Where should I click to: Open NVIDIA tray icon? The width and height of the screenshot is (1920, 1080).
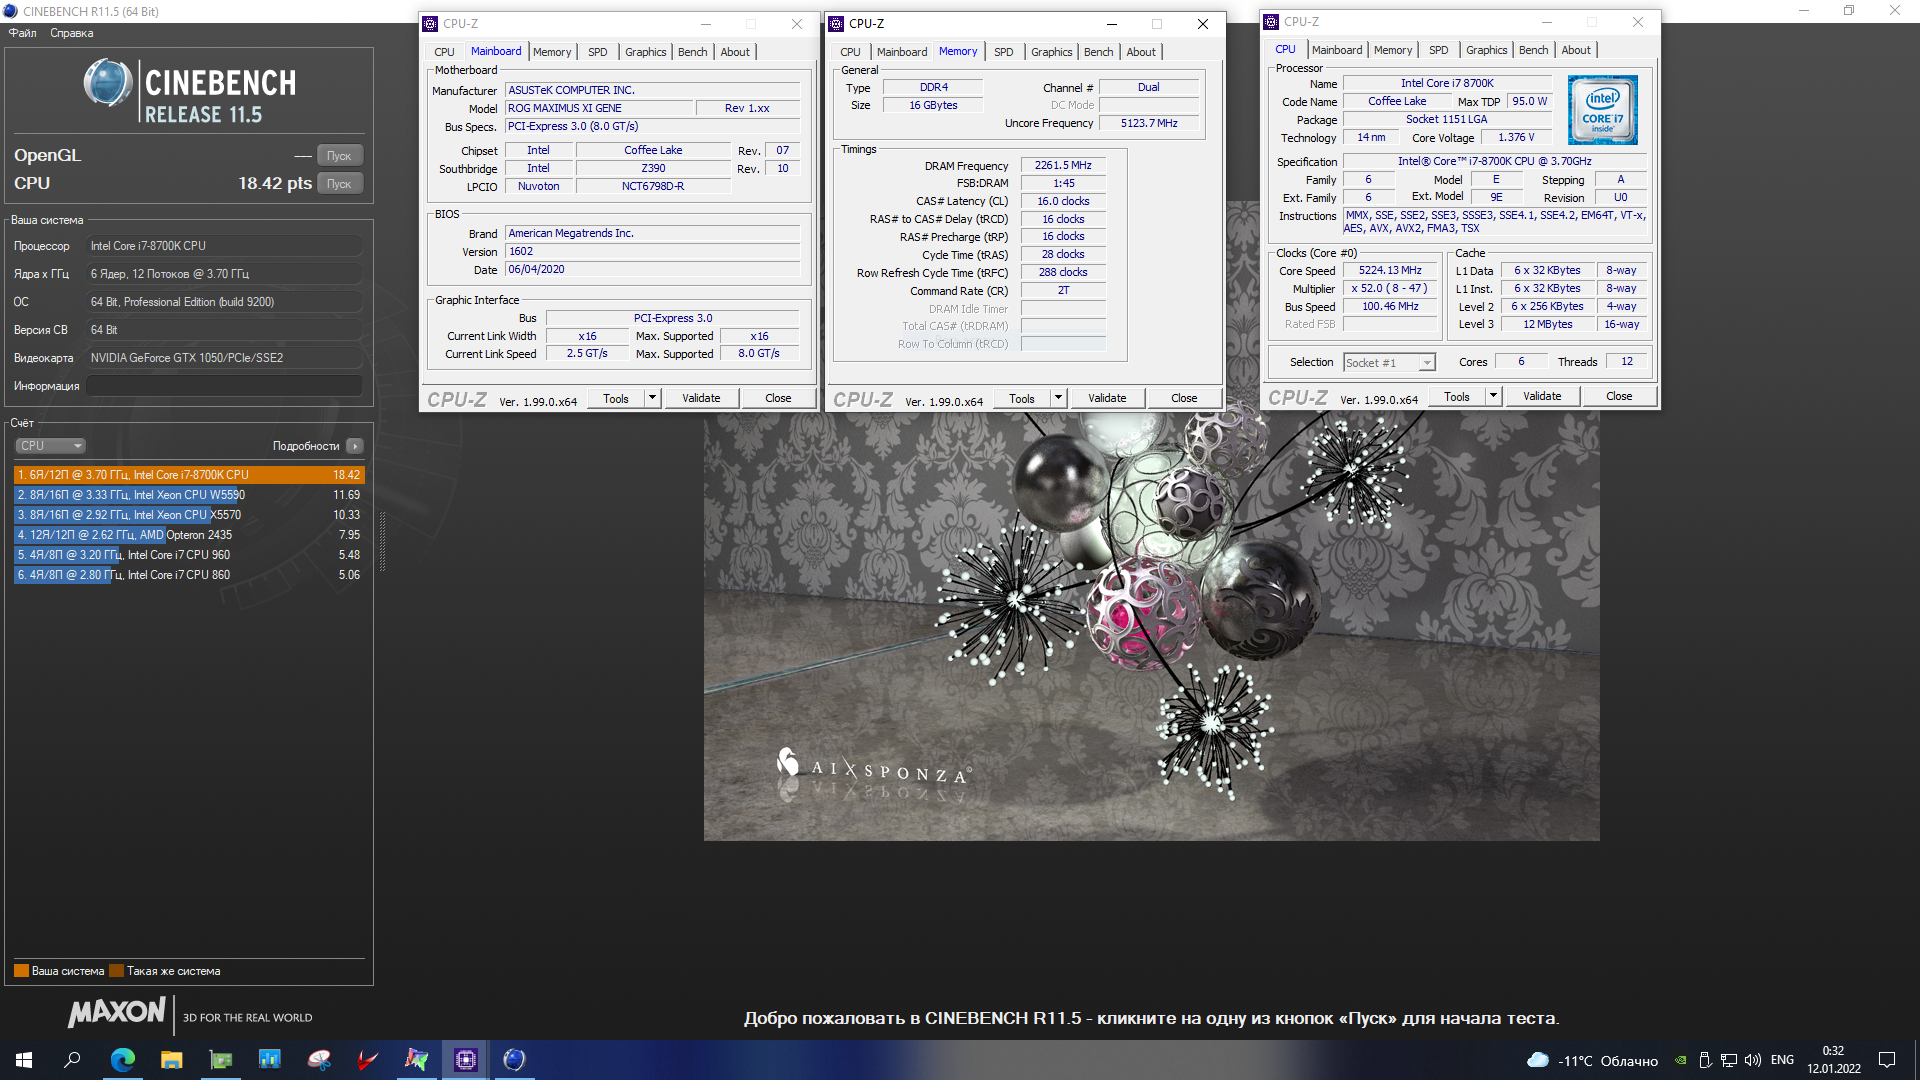pyautogui.click(x=1681, y=1060)
